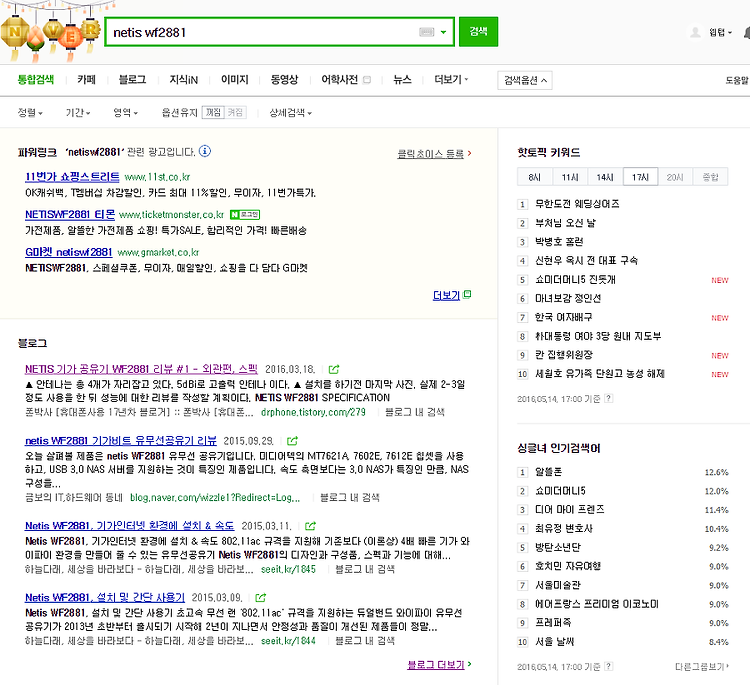Set option retention to 꺼짐

213,112
